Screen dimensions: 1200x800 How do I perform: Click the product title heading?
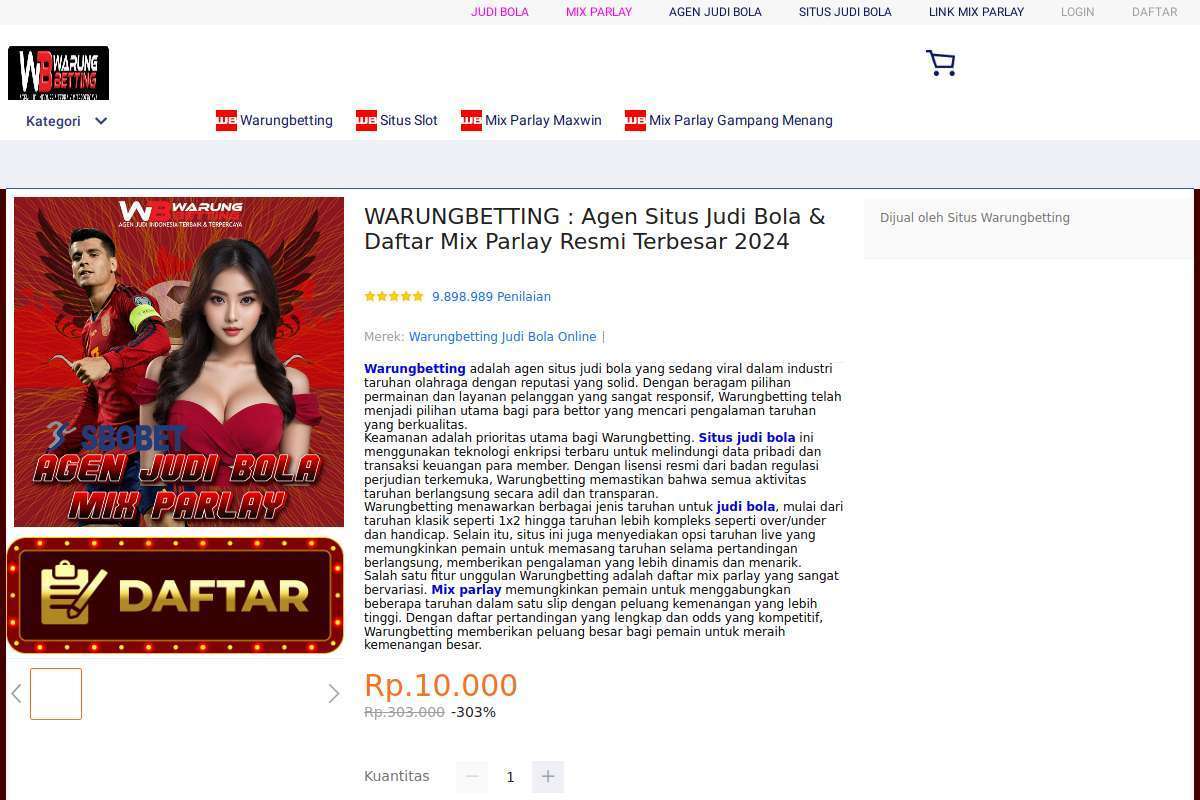(595, 229)
